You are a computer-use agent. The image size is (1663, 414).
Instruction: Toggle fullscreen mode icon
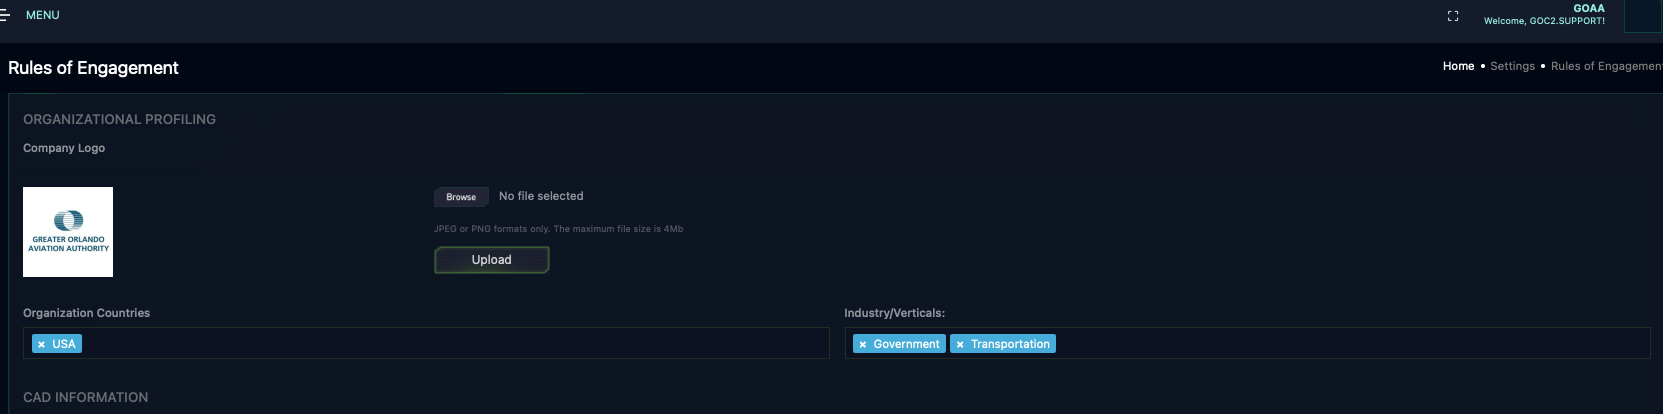pyautogui.click(x=1453, y=16)
